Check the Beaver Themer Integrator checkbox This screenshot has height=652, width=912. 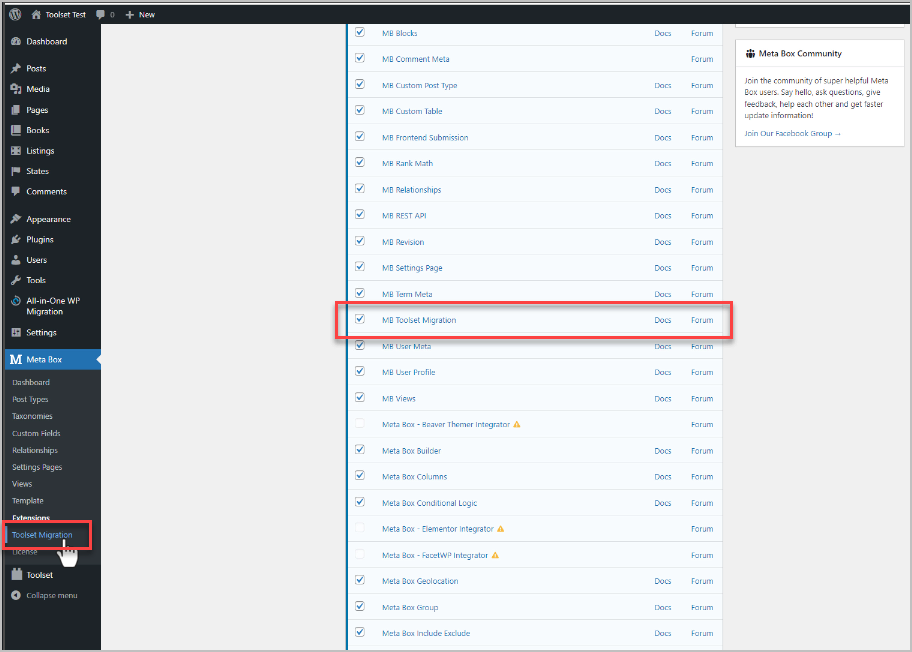pos(360,423)
